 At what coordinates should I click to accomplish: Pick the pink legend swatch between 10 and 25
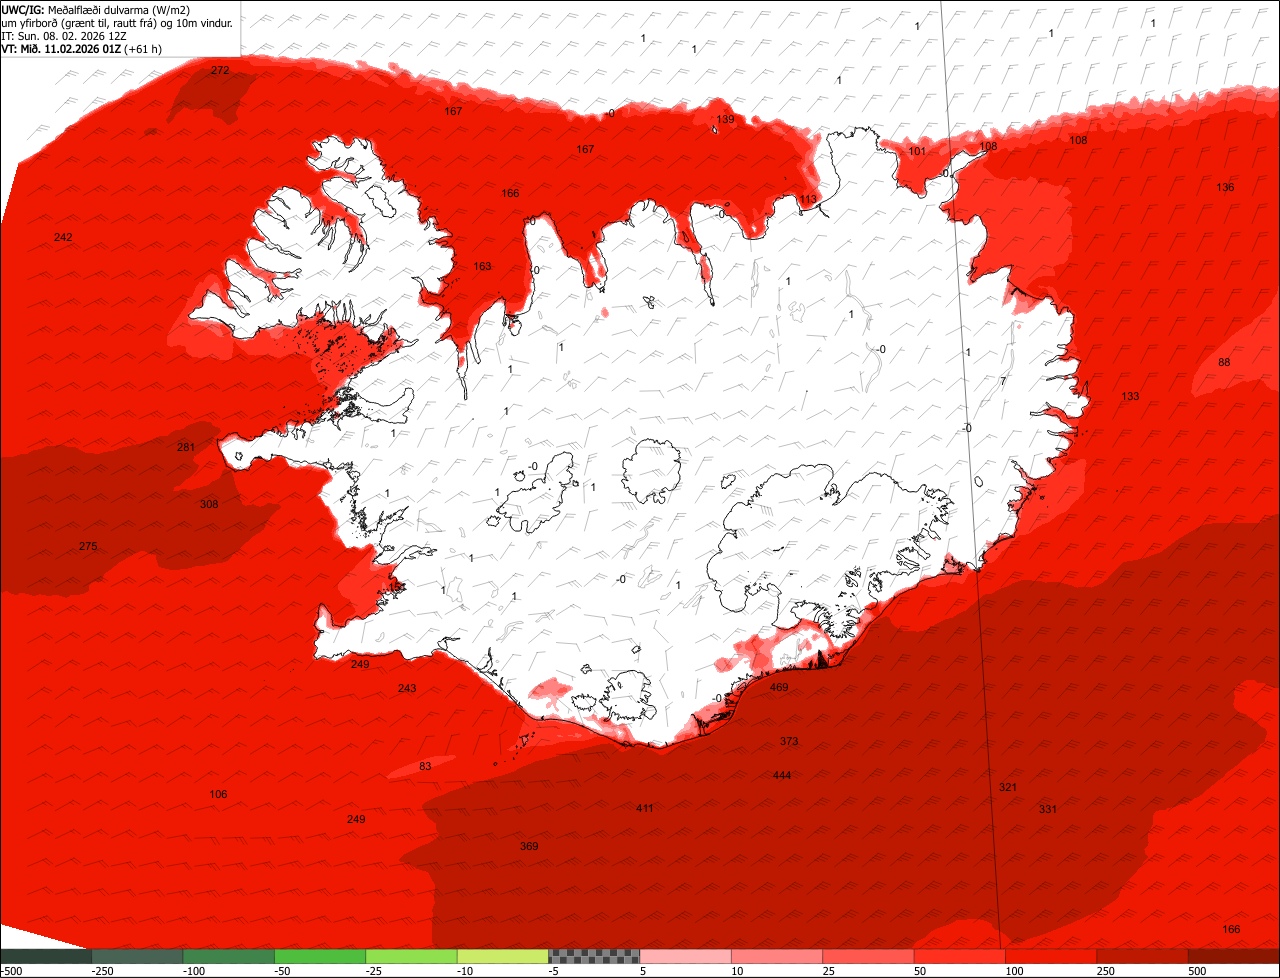click(x=776, y=956)
